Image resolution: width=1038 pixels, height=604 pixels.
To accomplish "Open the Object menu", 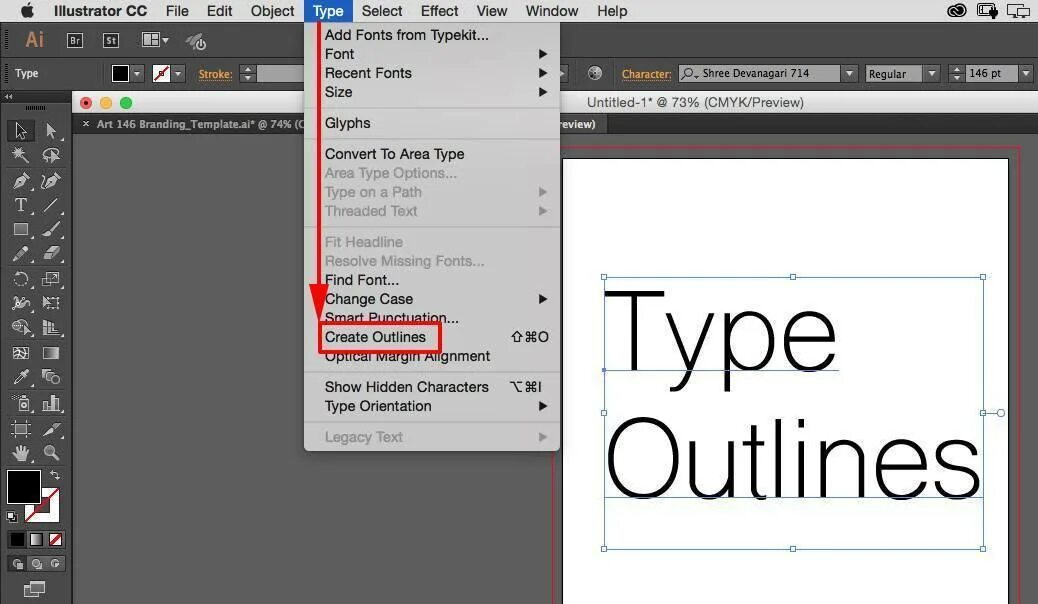I will [x=272, y=11].
